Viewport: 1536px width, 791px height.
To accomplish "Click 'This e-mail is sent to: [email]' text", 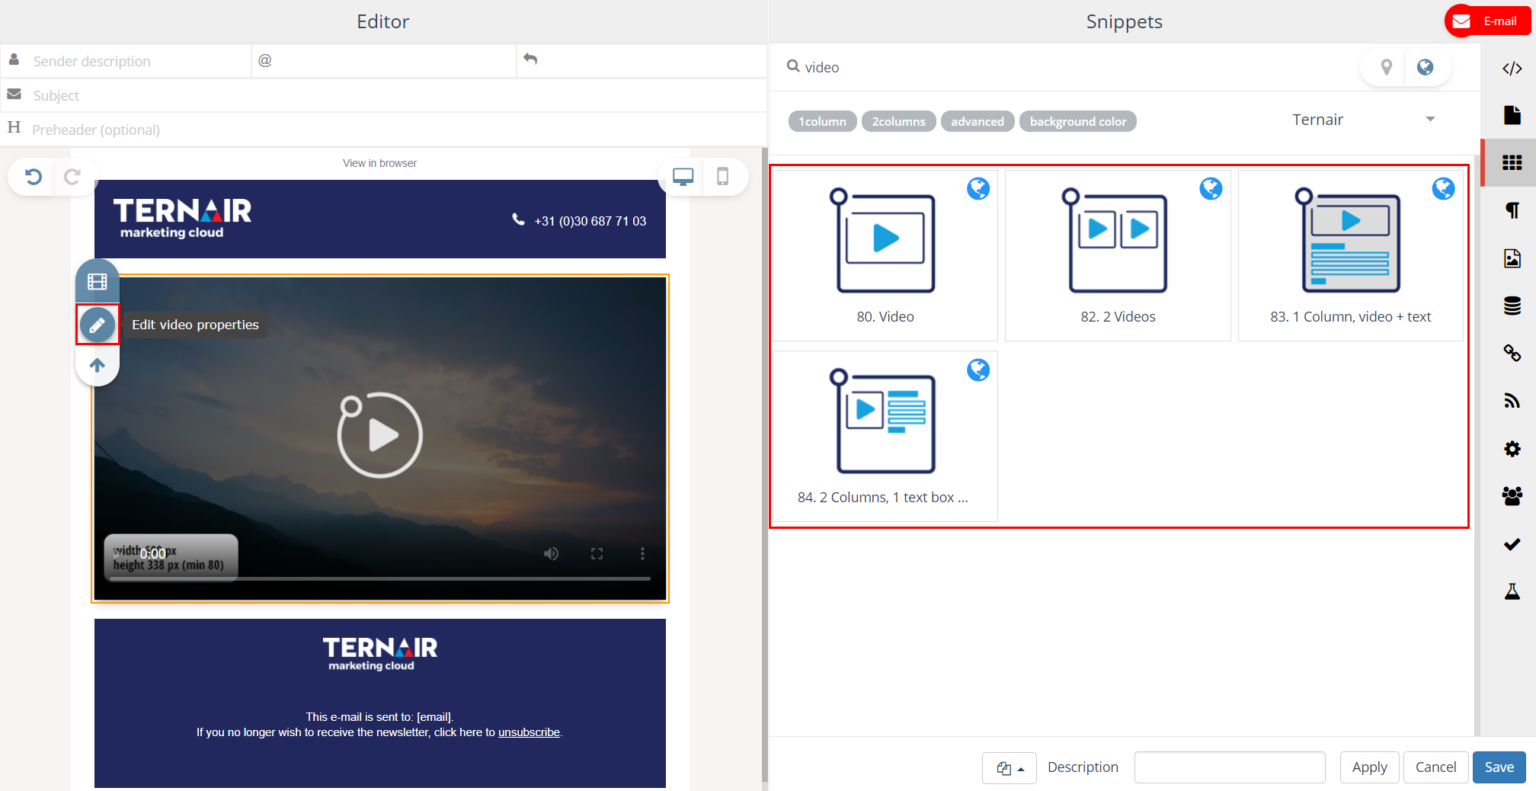I will (380, 717).
